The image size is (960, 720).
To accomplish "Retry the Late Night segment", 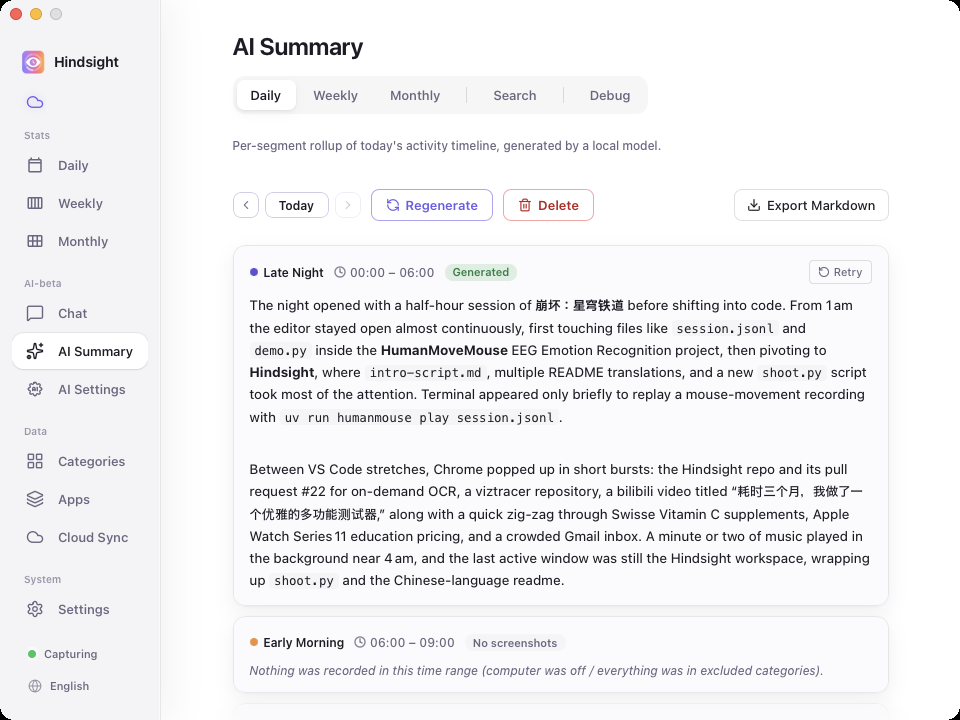I will point(840,272).
